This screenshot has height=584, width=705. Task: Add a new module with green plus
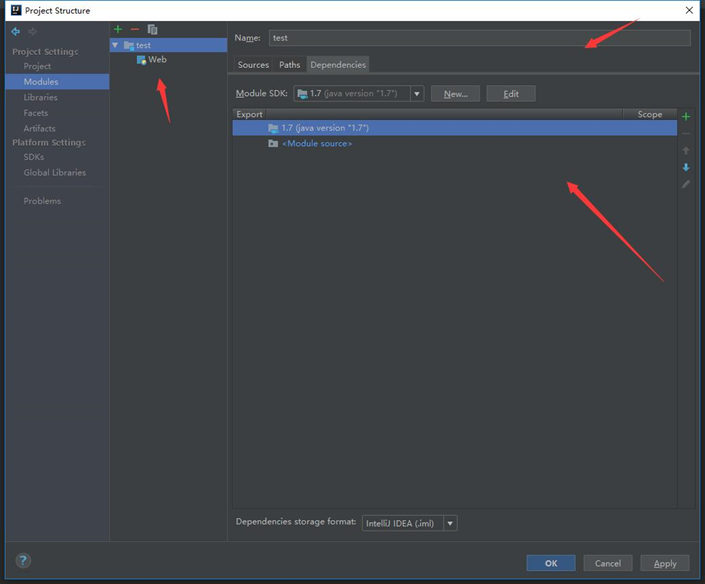click(118, 29)
